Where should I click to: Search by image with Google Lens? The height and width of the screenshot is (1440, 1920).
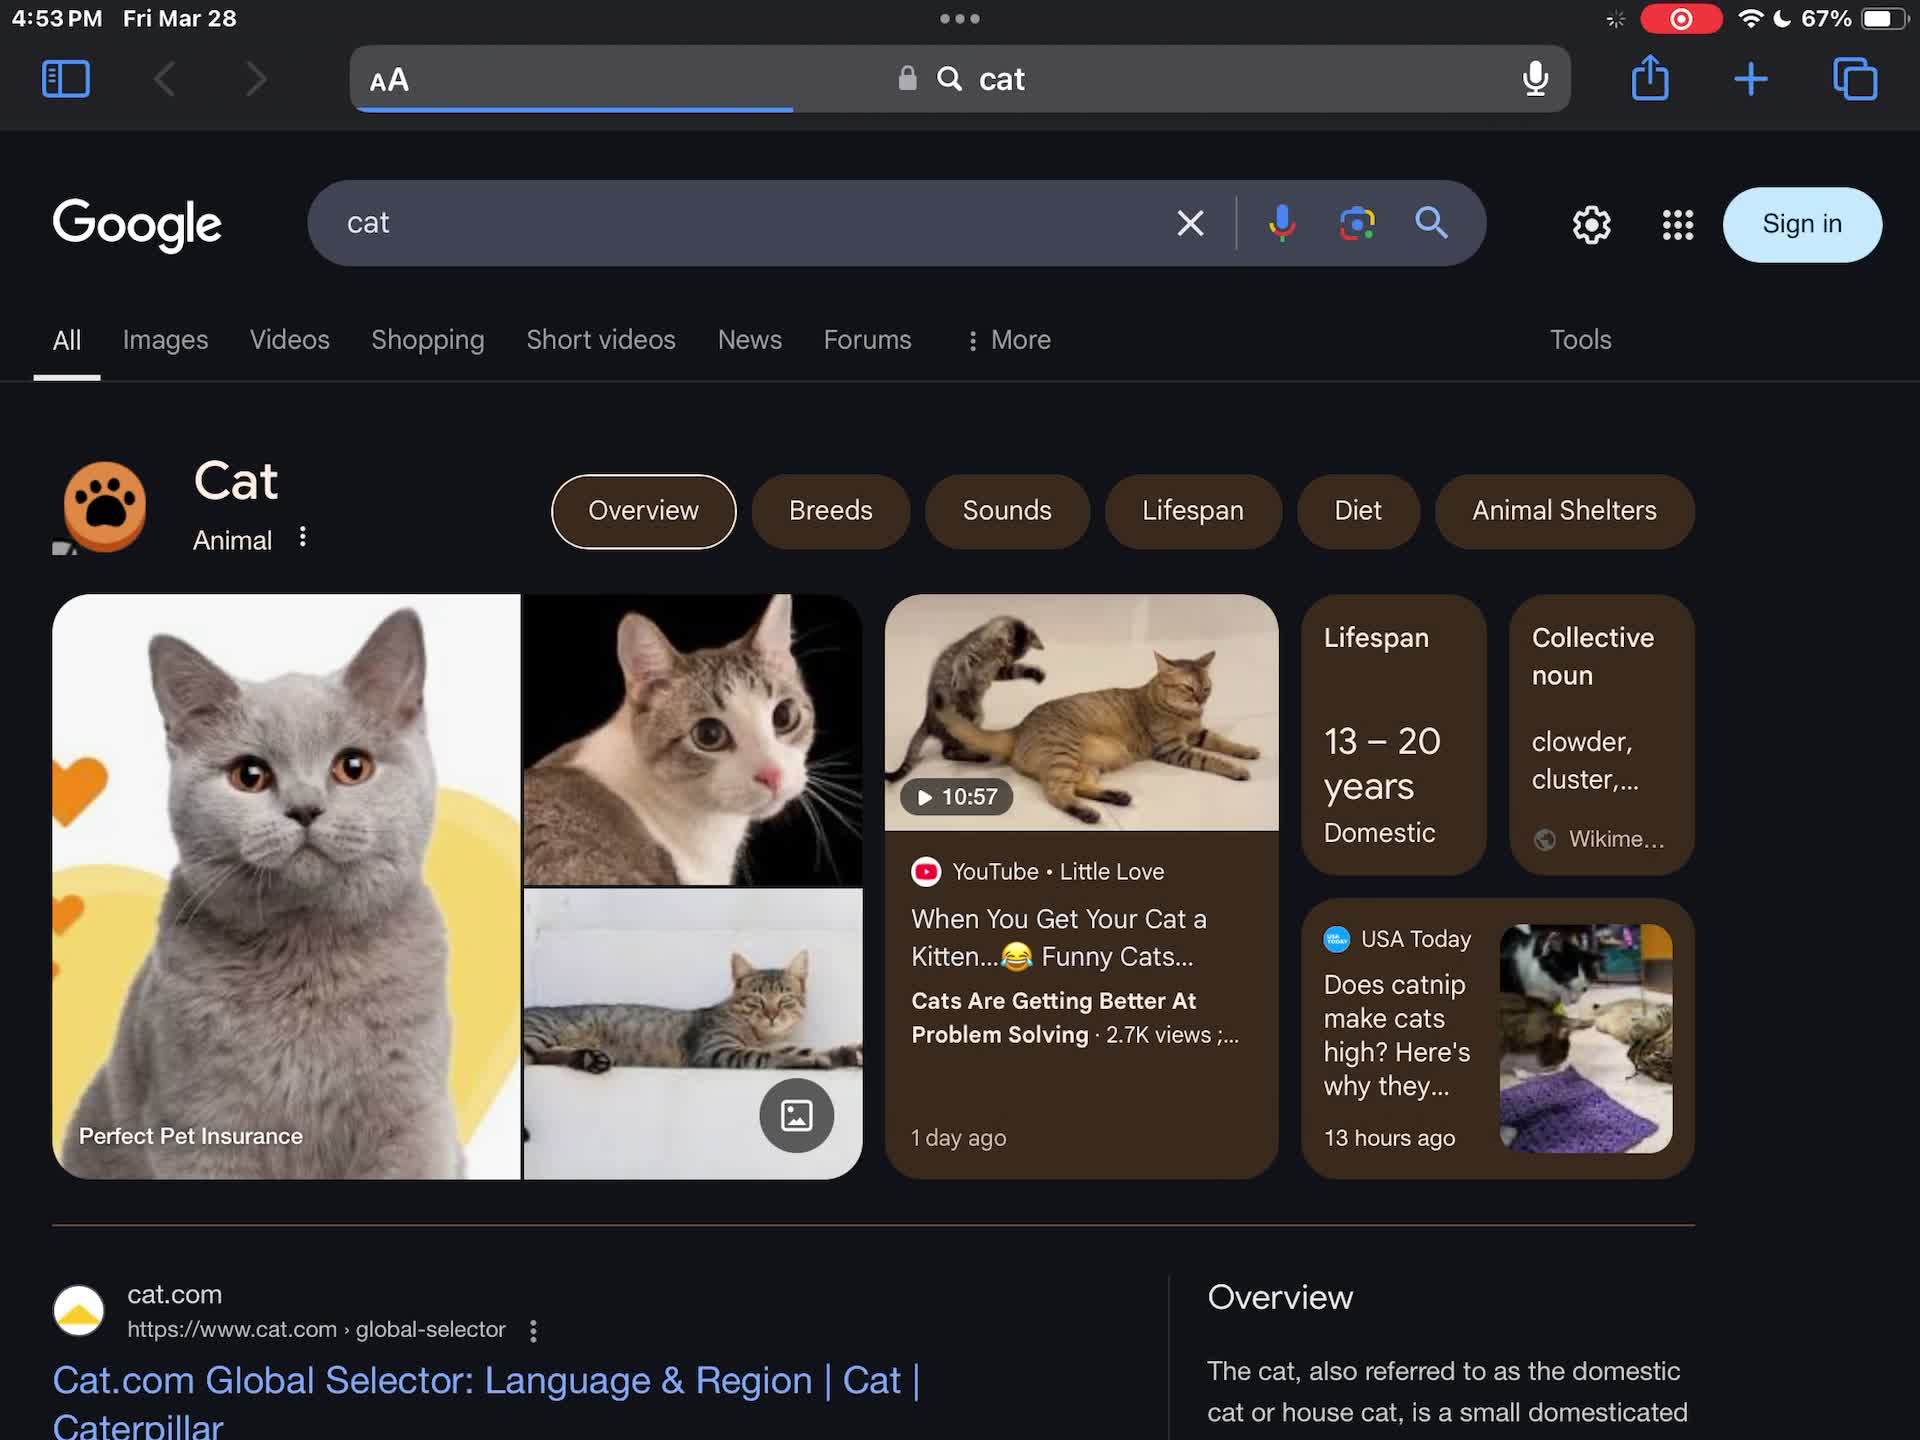click(1357, 223)
